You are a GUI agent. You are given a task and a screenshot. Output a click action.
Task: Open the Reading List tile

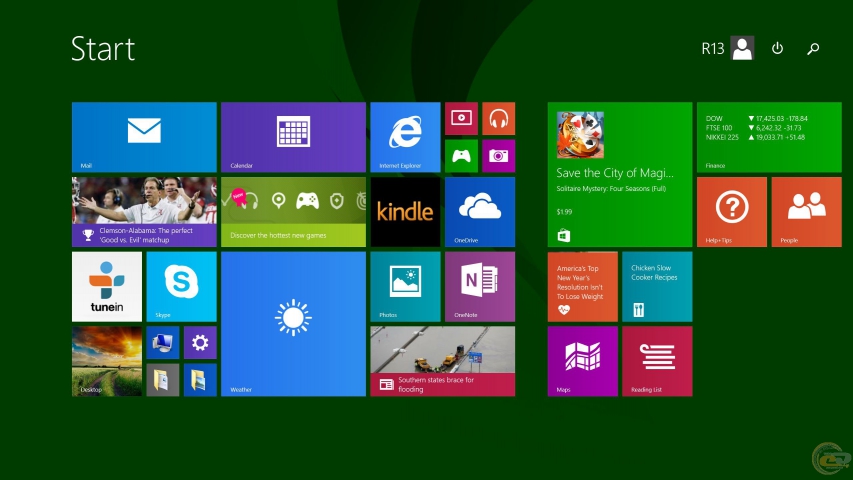(x=657, y=361)
